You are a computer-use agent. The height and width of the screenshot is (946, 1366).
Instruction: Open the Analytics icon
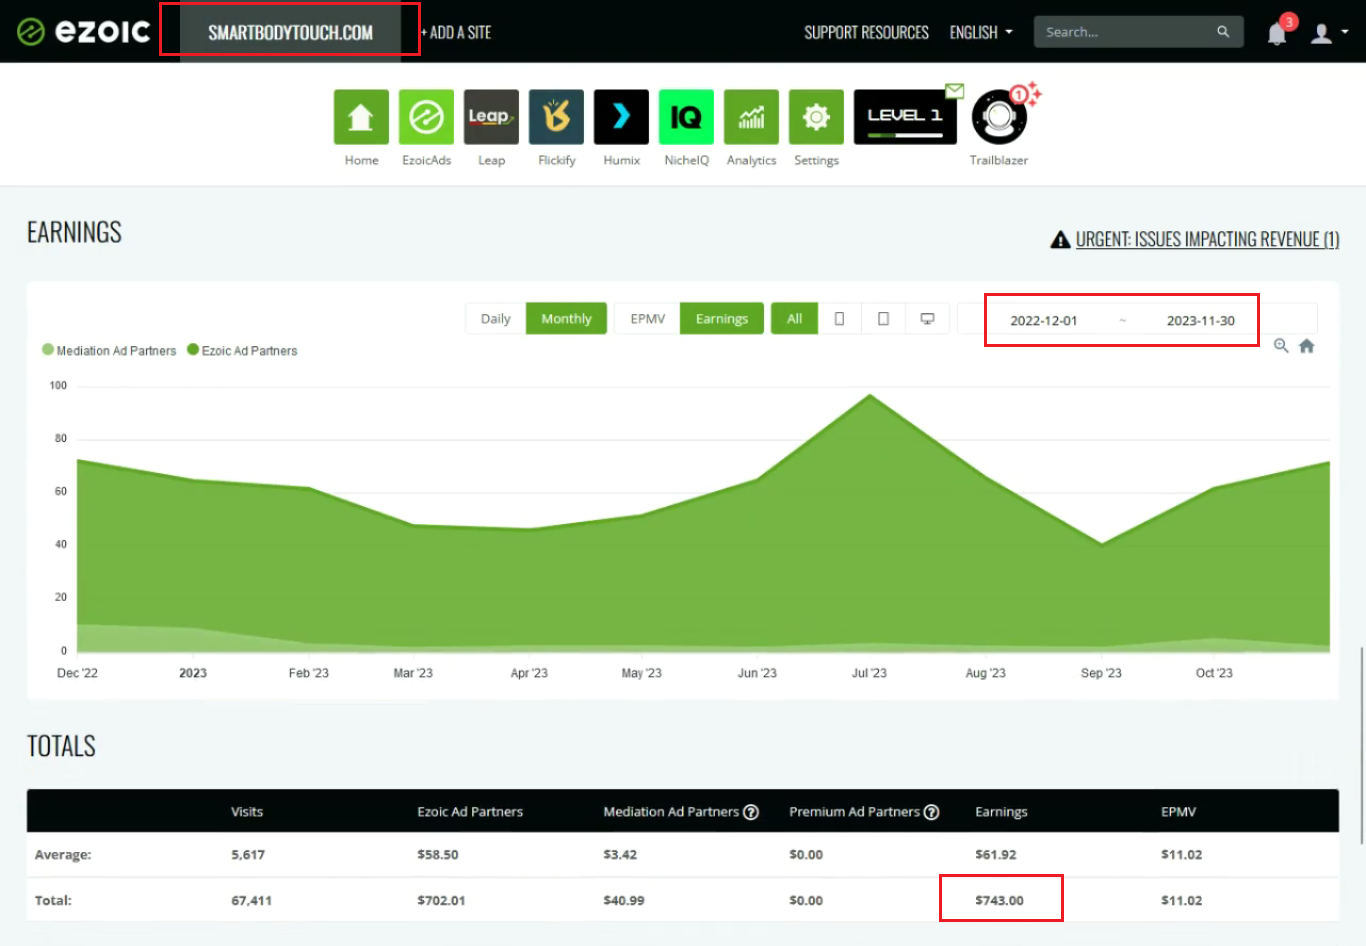pos(751,117)
